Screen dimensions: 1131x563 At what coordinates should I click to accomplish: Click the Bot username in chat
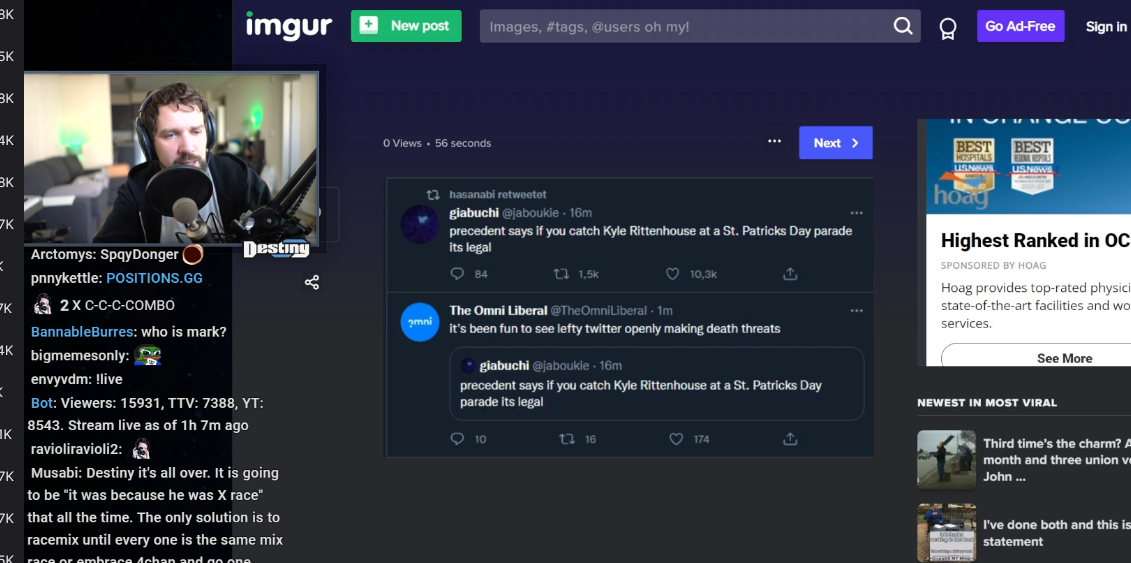(42, 404)
